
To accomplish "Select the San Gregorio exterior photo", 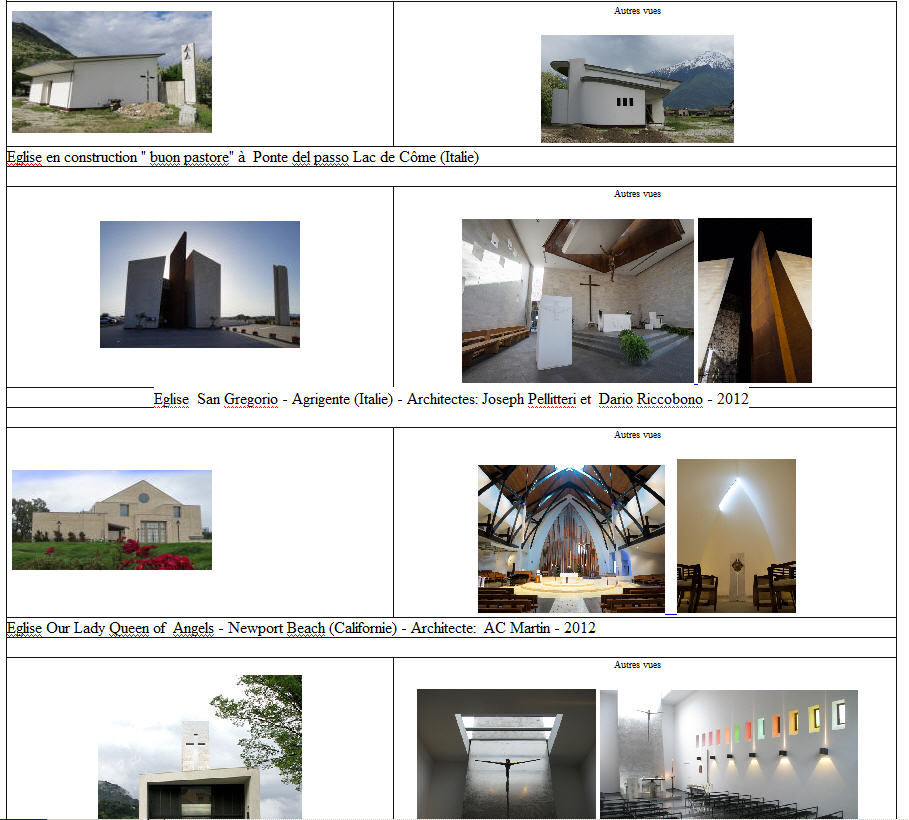I will (x=200, y=284).
